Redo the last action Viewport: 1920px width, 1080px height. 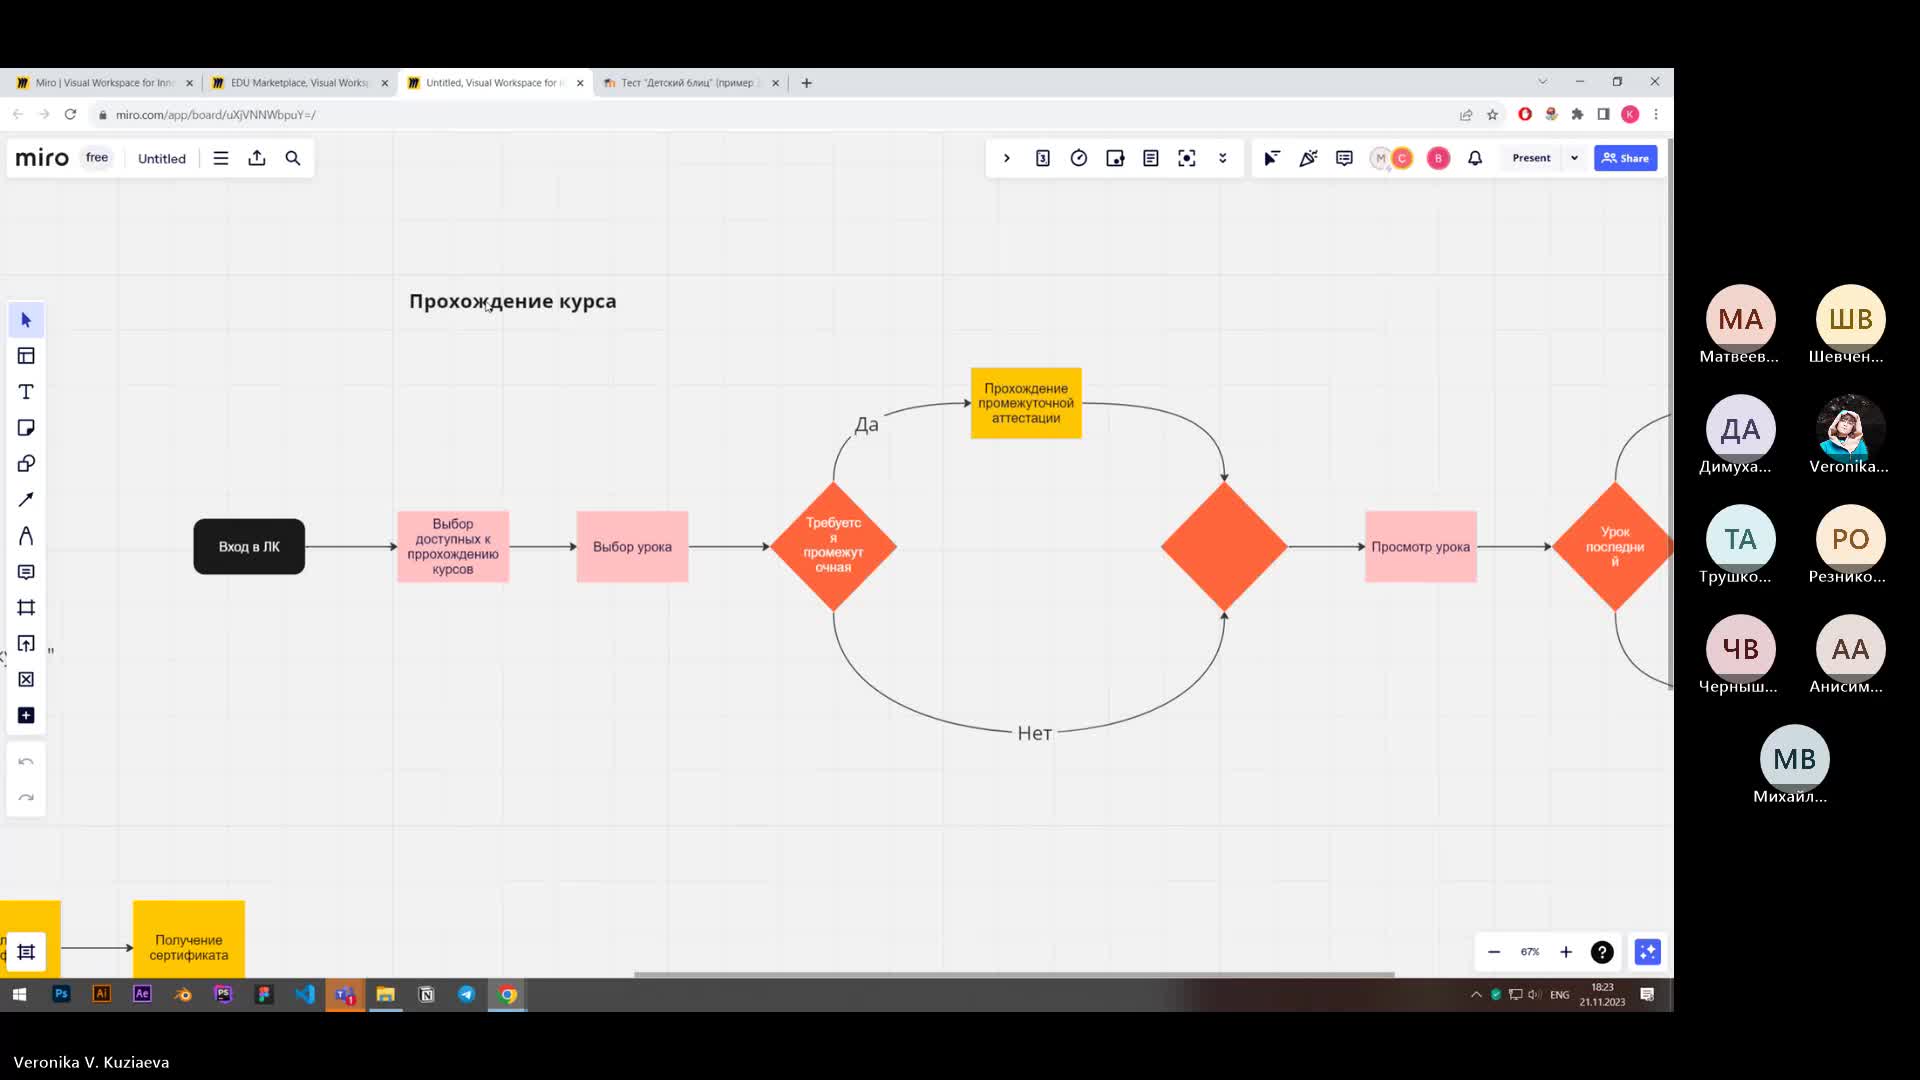[26, 798]
